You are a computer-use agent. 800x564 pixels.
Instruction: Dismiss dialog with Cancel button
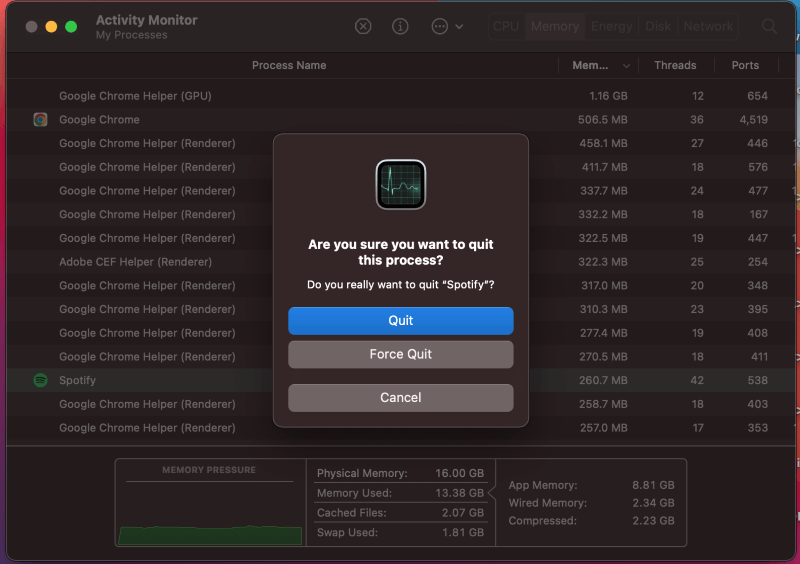tap(401, 398)
